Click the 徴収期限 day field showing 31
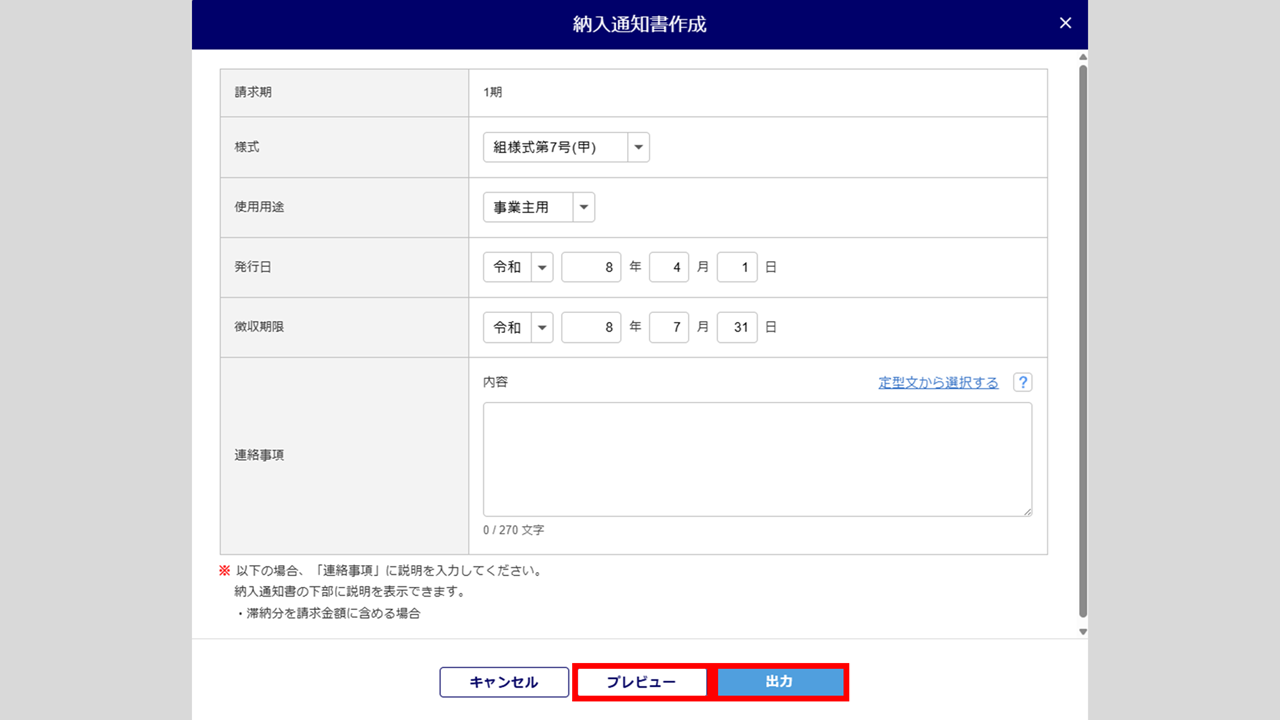Screen dimensions: 1280x720 737,327
